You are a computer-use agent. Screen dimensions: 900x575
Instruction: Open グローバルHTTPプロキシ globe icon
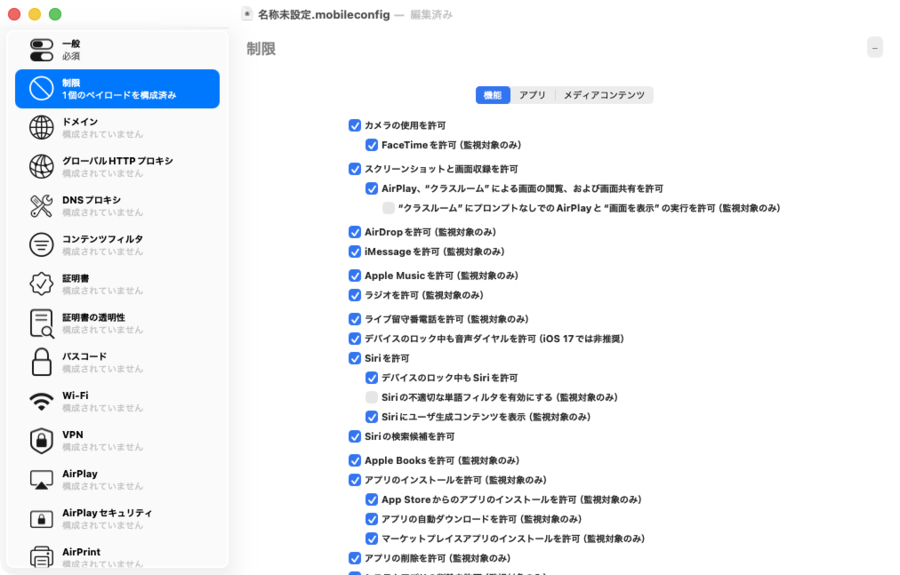41,167
